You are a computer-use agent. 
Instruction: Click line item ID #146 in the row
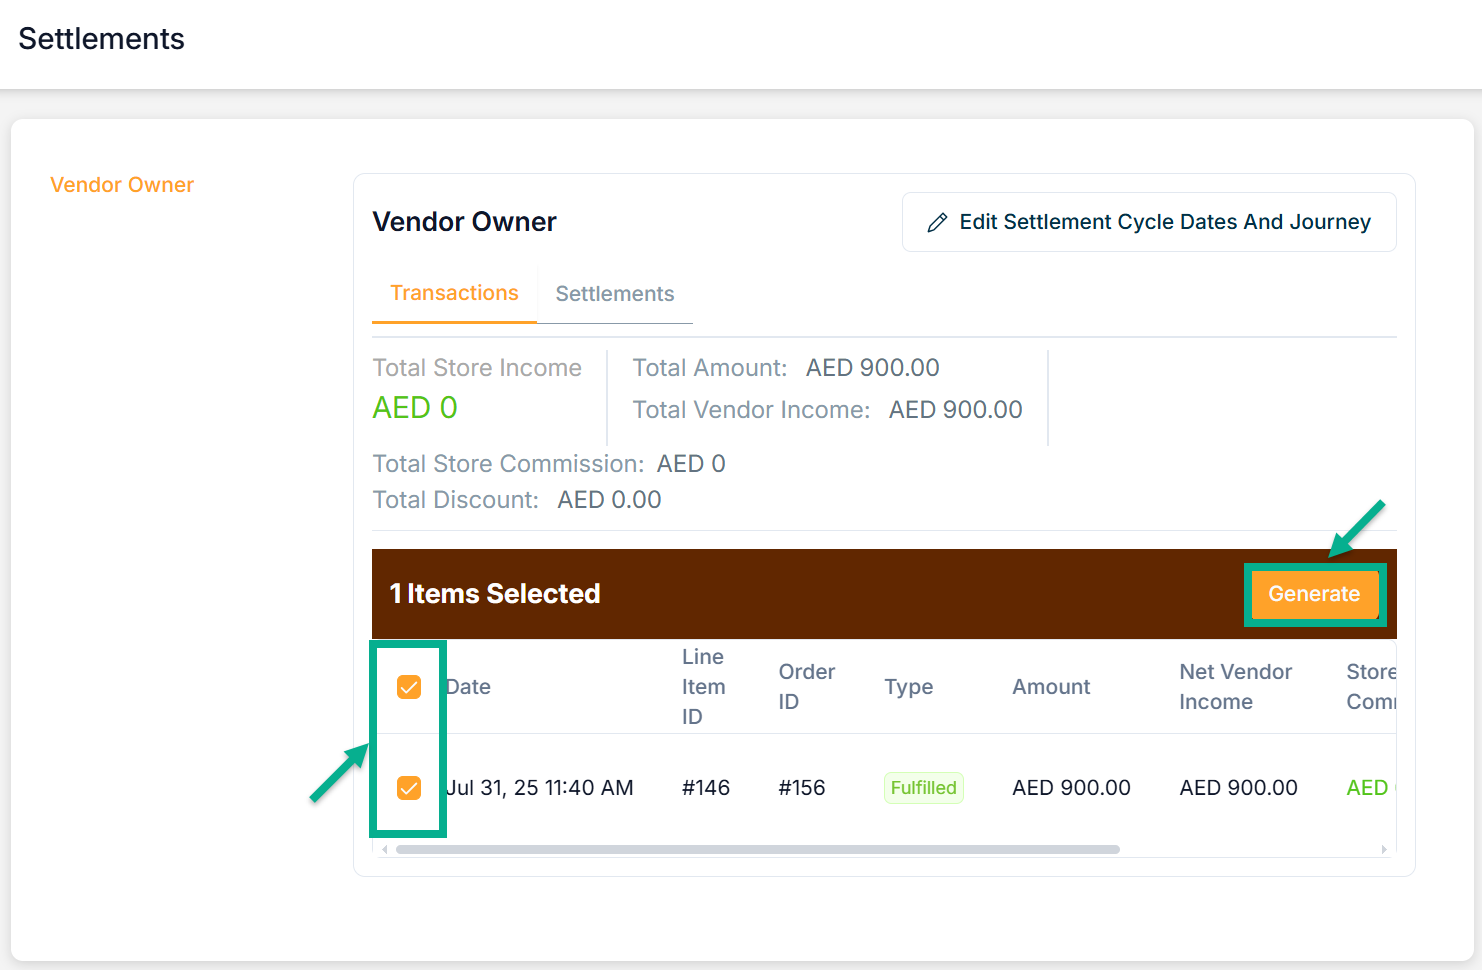tap(705, 788)
